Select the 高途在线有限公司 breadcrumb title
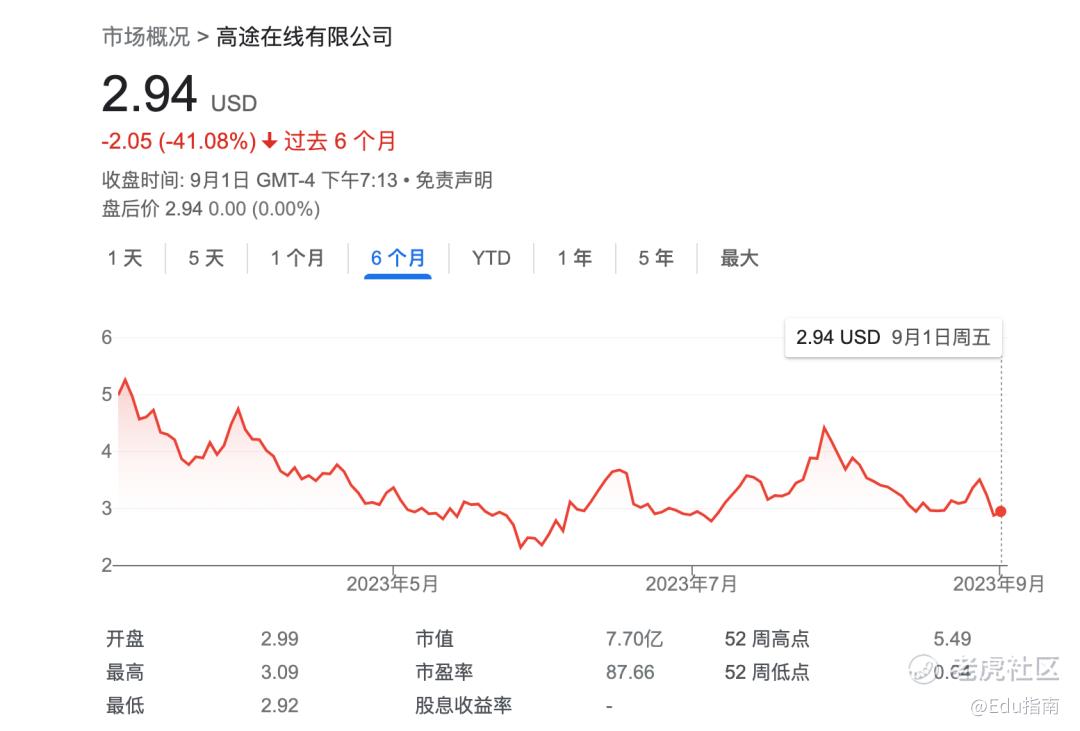 coord(304,37)
